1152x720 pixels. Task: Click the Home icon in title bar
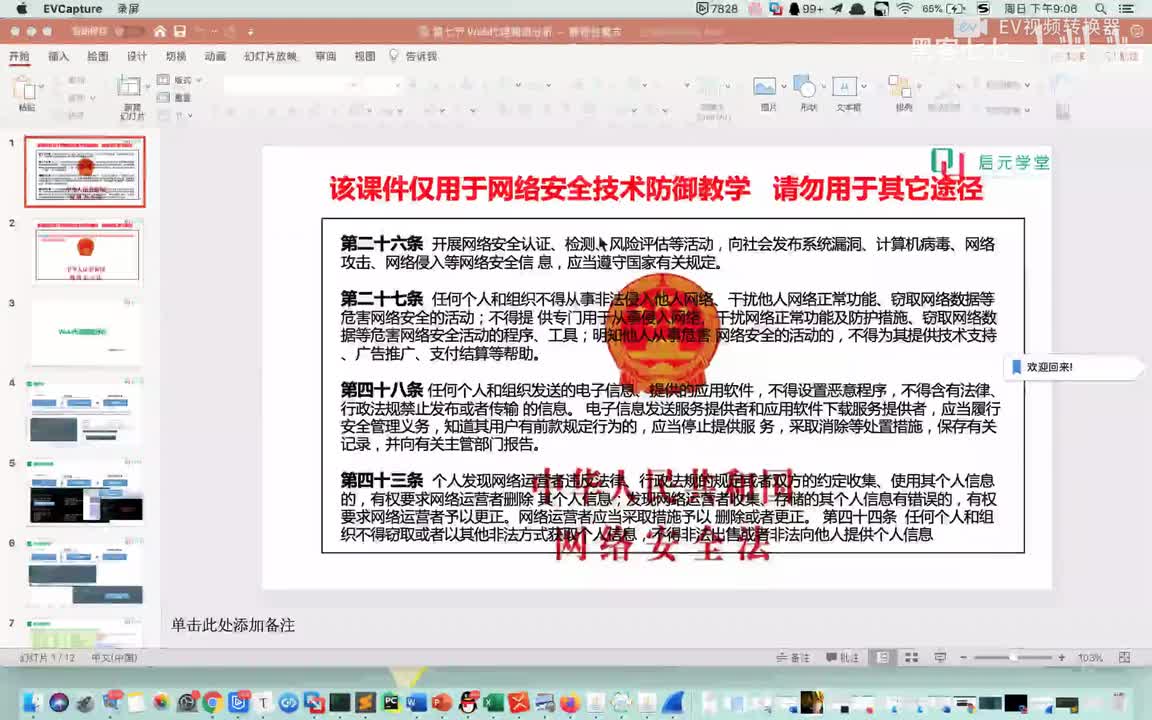159,32
